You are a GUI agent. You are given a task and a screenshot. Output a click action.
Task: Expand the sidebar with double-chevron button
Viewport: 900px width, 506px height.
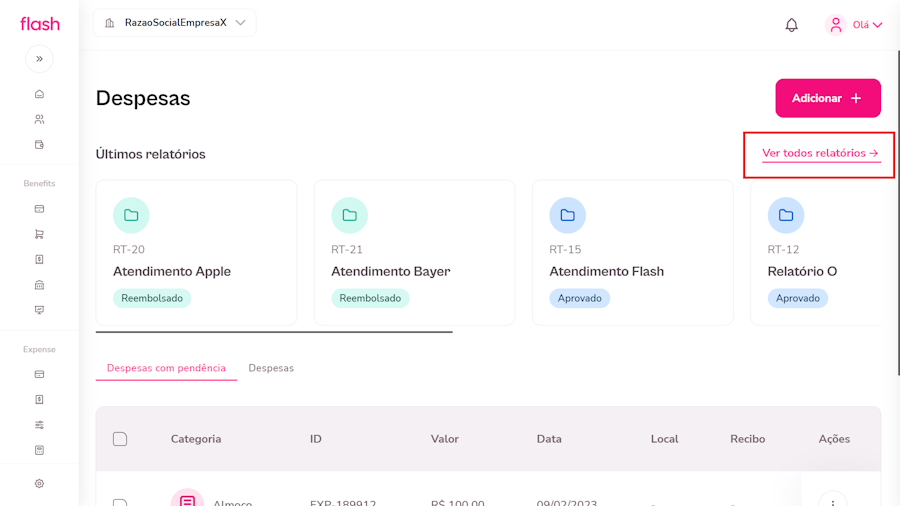pyautogui.click(x=39, y=59)
